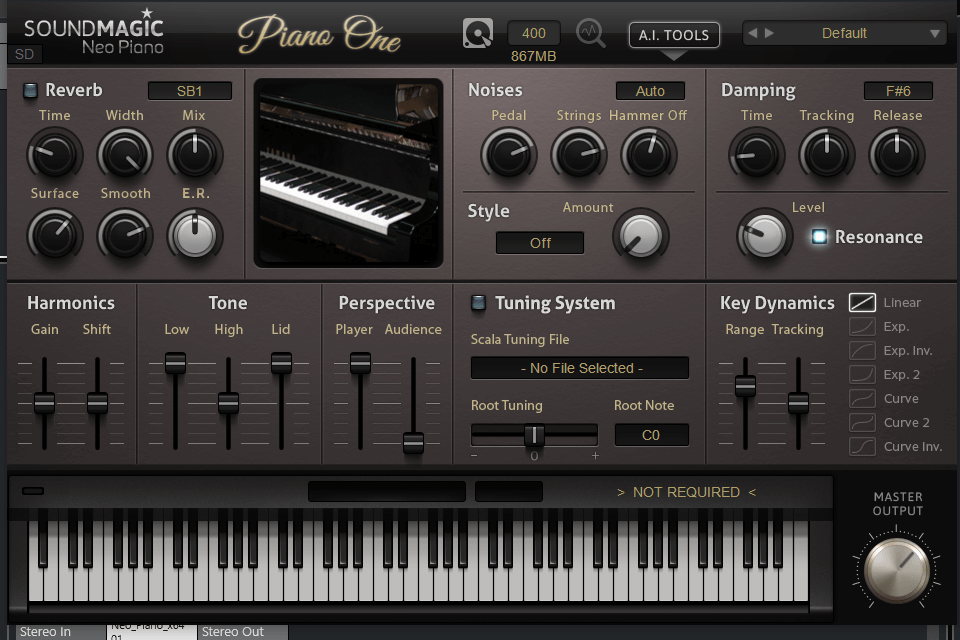Open the Reverb type SB1 selector
This screenshot has height=640, width=960.
(190, 91)
